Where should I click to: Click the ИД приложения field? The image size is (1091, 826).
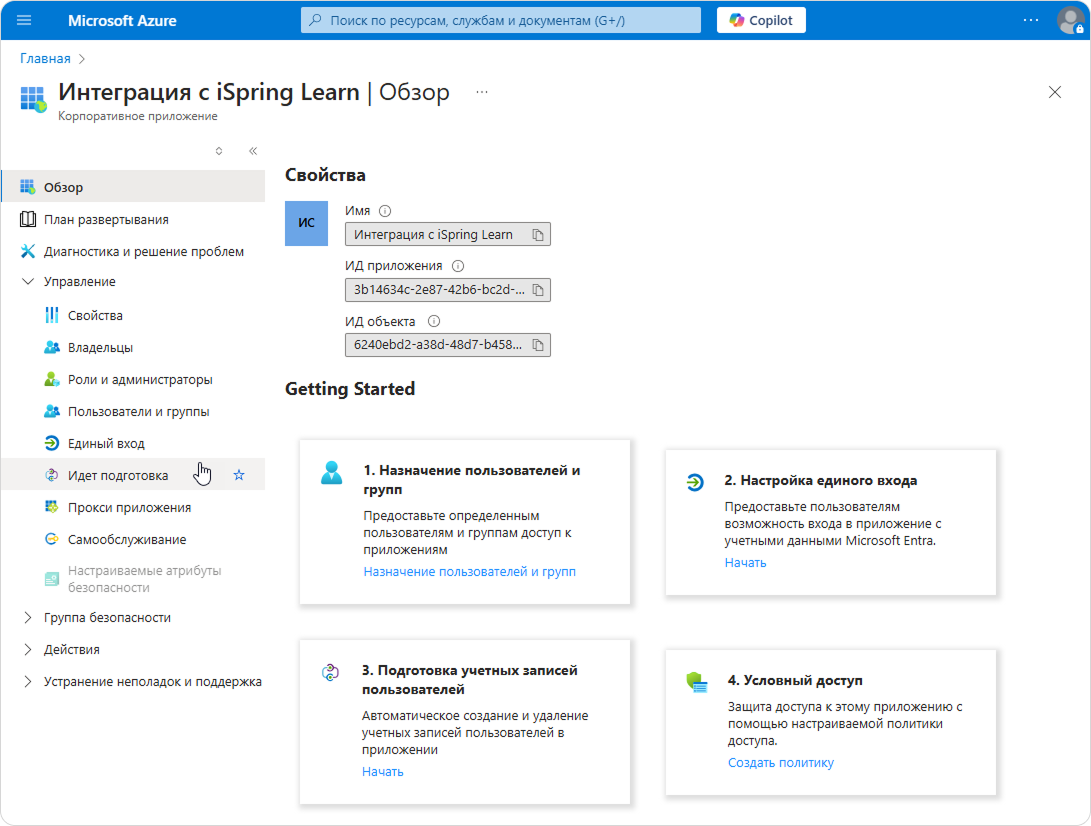tap(447, 289)
